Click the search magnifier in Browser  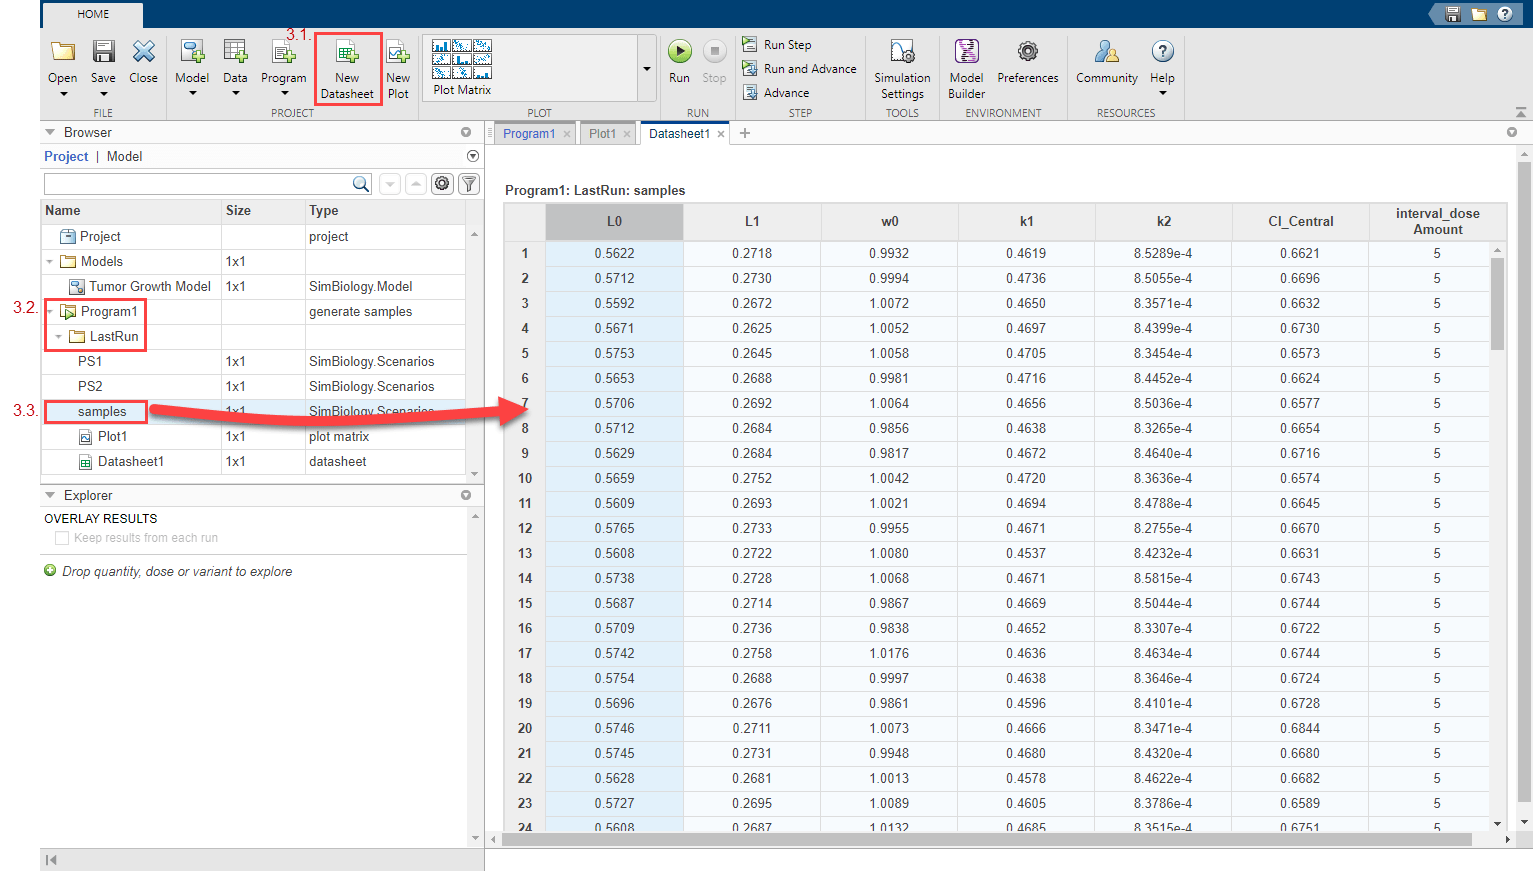(x=361, y=184)
